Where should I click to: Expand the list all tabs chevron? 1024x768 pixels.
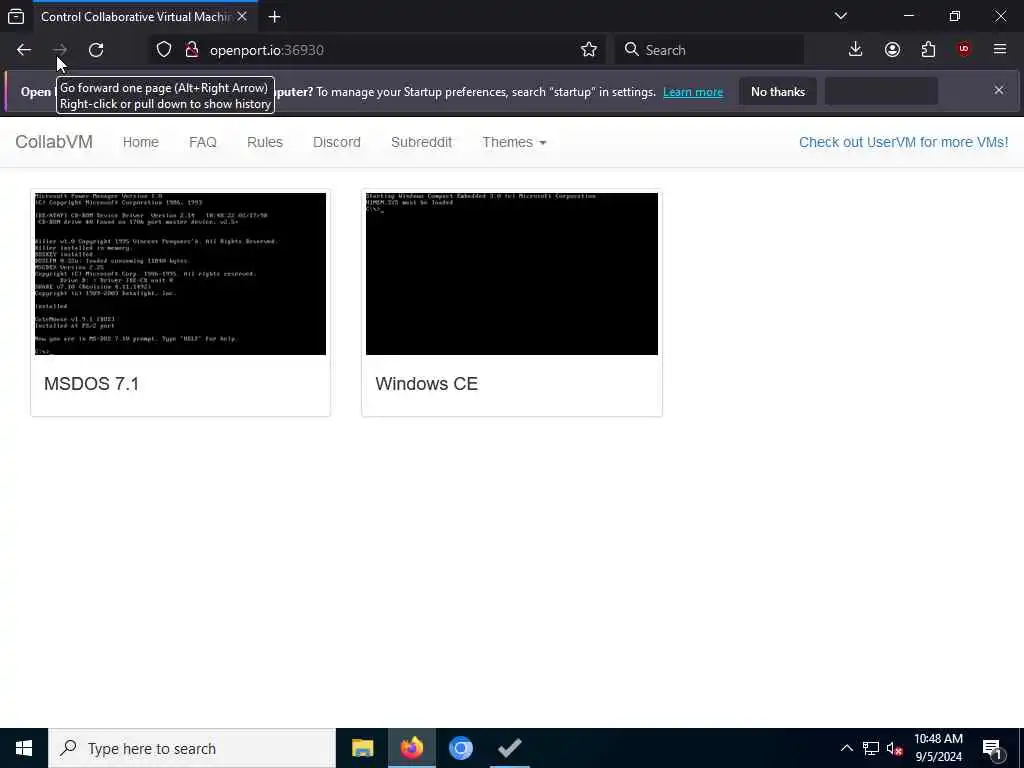point(841,16)
